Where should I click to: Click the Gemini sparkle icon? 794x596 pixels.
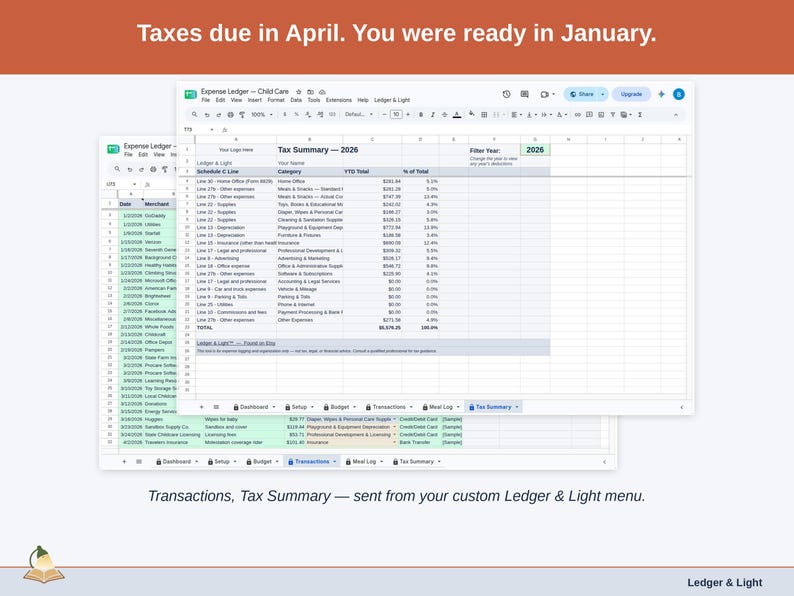coord(661,94)
